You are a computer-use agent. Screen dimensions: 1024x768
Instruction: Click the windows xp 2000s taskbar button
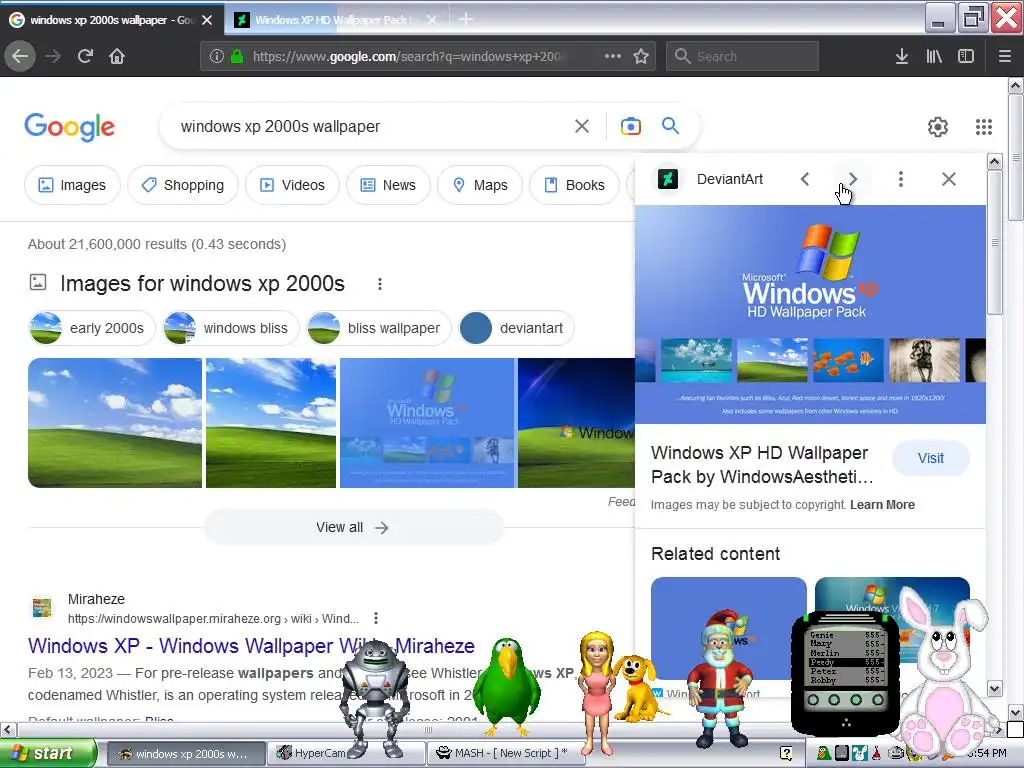[185, 753]
